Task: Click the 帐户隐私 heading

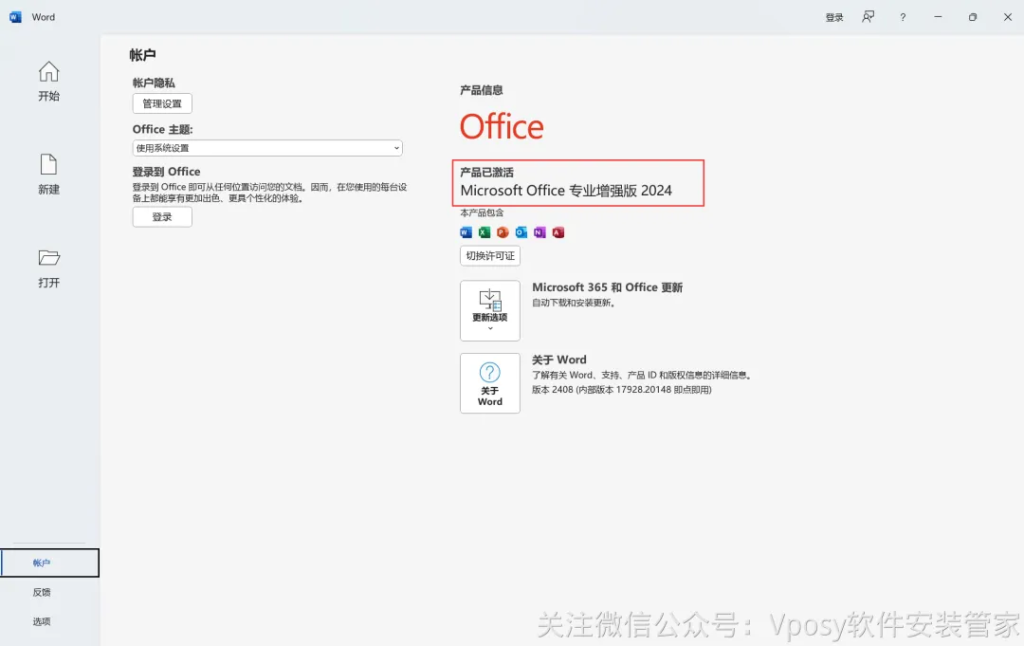Action: (153, 83)
